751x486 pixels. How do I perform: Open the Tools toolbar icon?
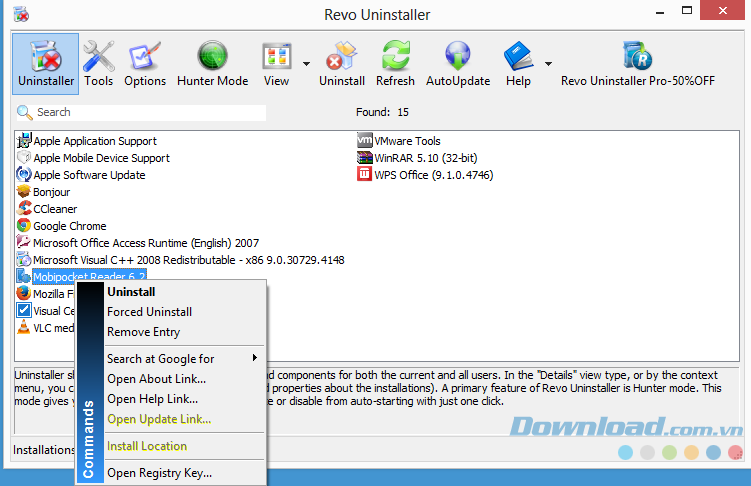[98, 63]
